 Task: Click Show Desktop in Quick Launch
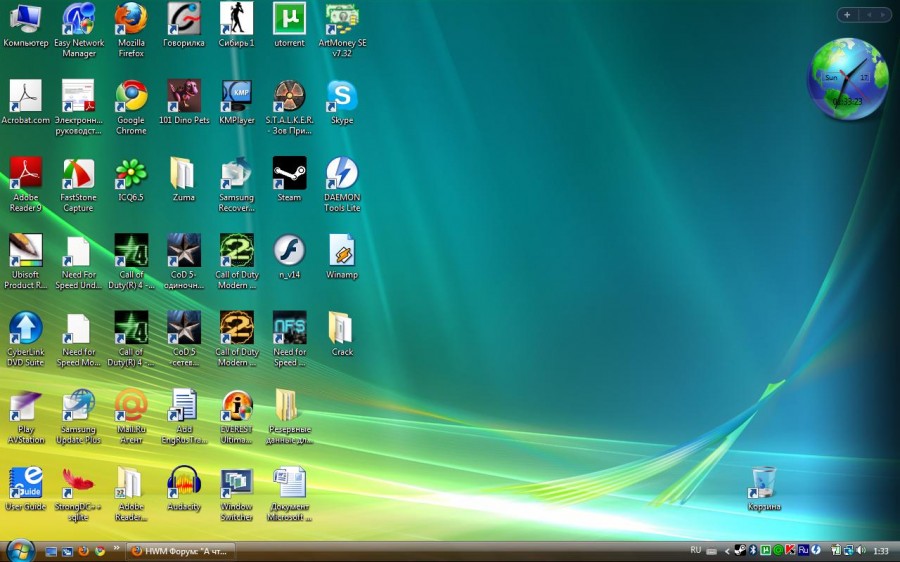coord(51,551)
